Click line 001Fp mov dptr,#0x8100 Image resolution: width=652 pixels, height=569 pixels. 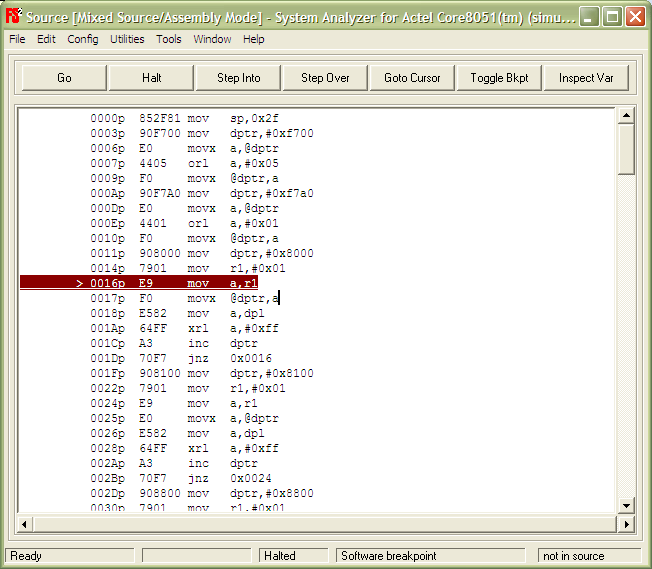(x=202, y=373)
